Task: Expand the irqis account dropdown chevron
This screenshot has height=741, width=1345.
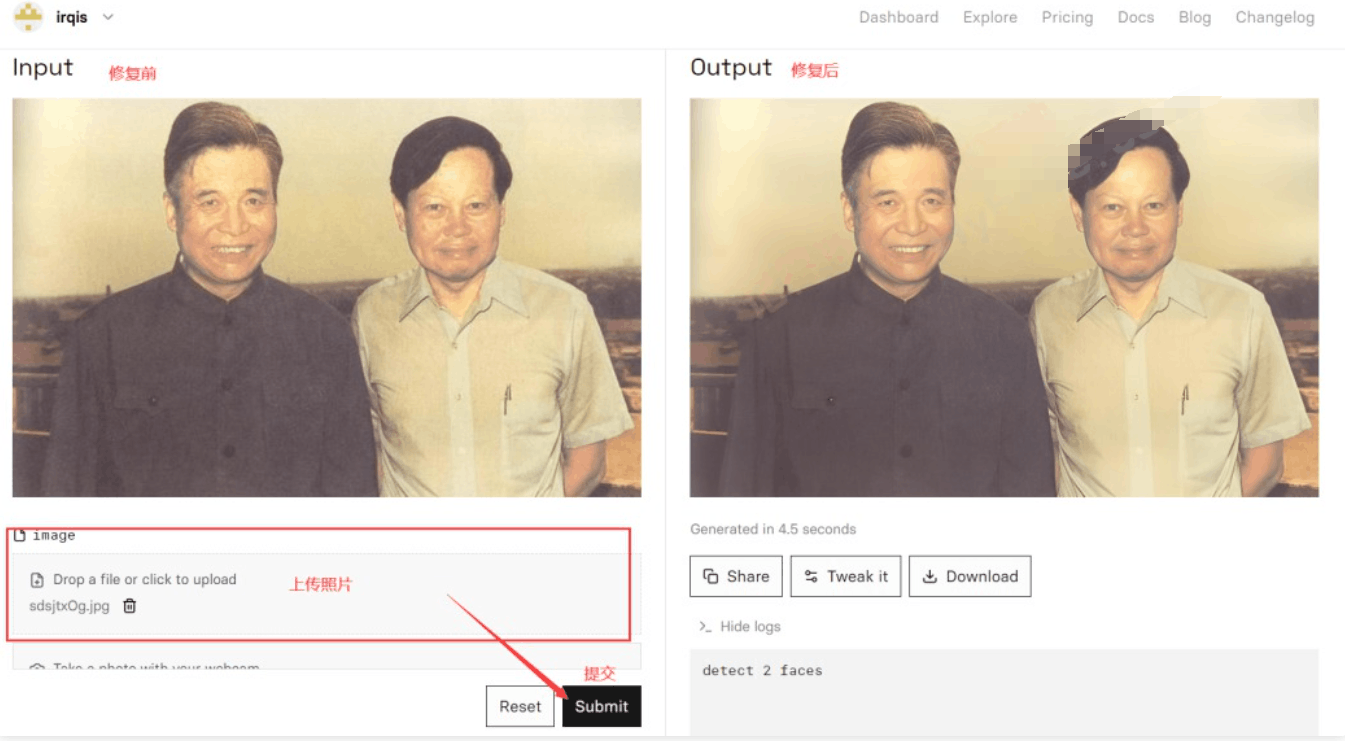Action: [108, 17]
